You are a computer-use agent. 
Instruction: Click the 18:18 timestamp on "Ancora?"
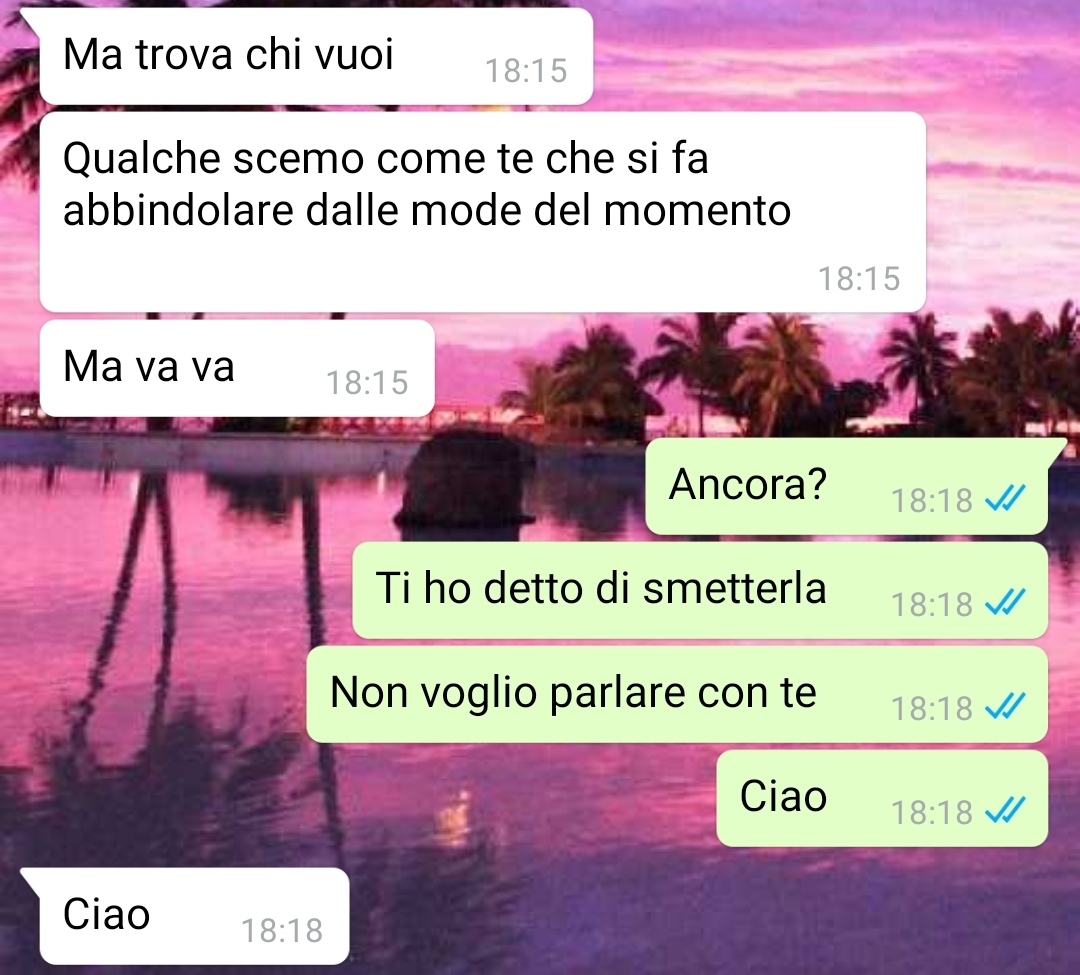(x=932, y=501)
